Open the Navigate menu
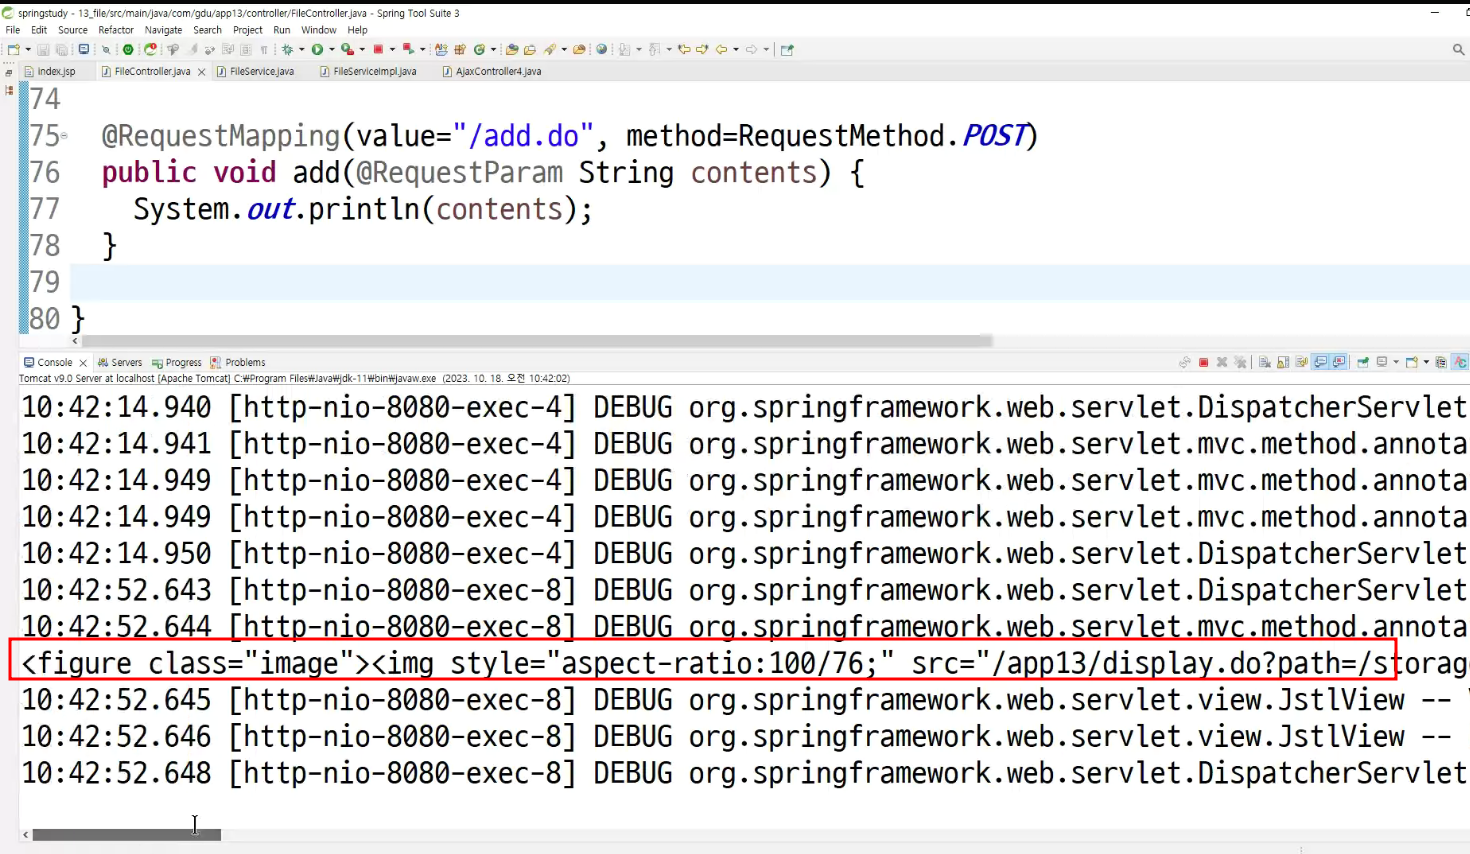This screenshot has height=854, width=1470. click(x=163, y=30)
